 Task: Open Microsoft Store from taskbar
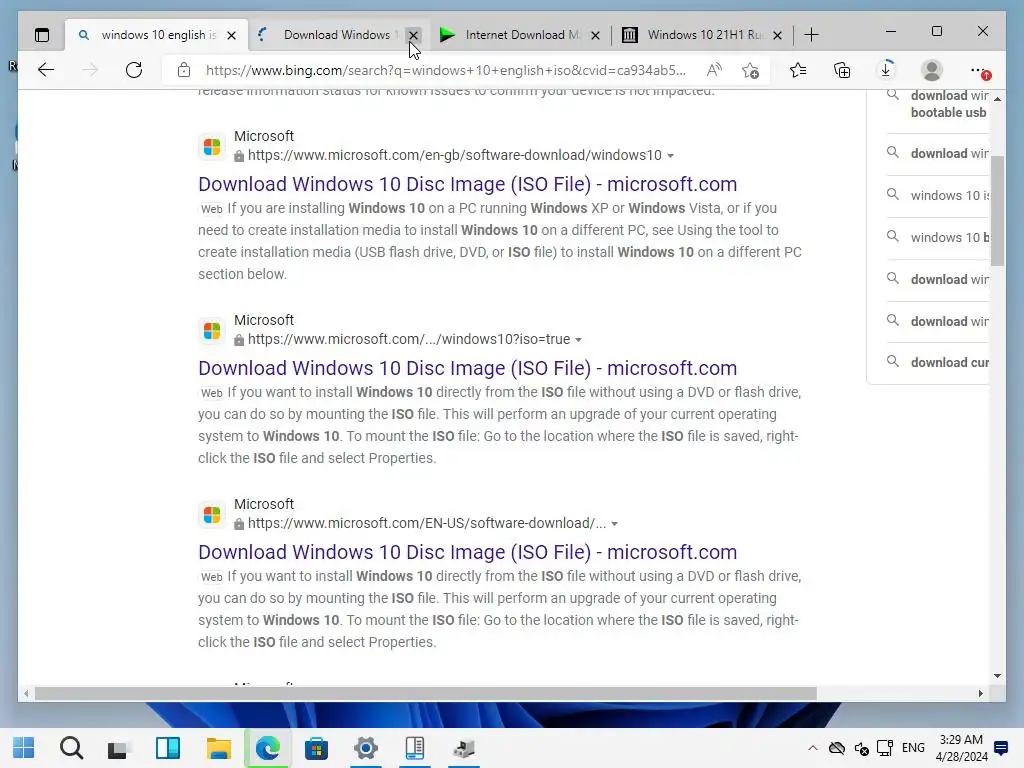tap(317, 748)
